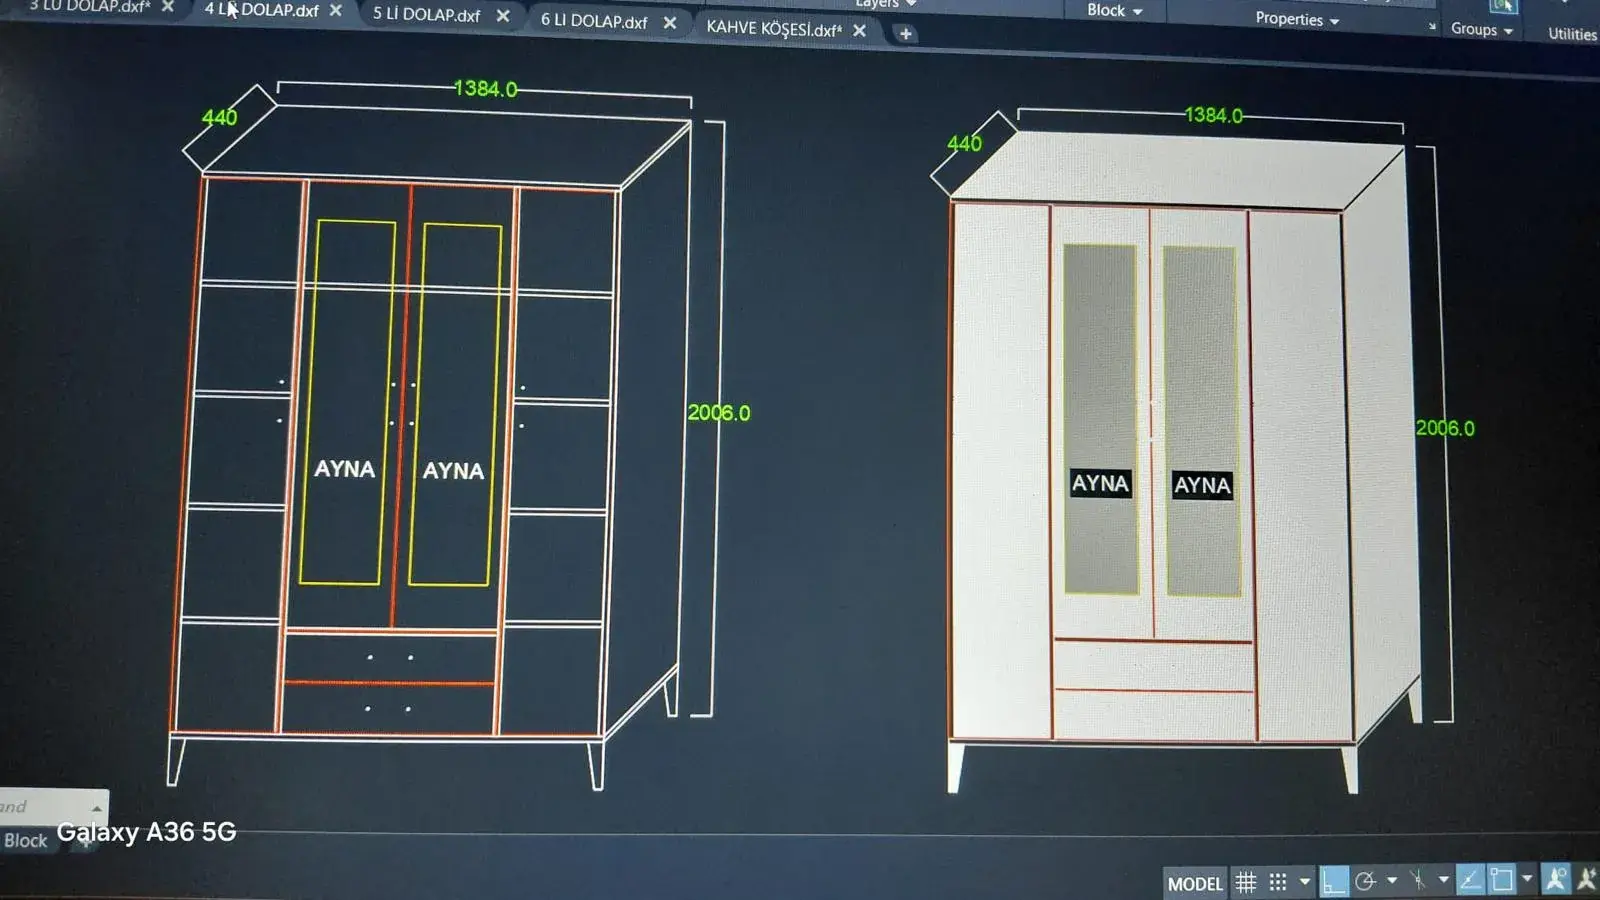
Task: Click the auto-scale annotation icon
Action: (x=1587, y=879)
